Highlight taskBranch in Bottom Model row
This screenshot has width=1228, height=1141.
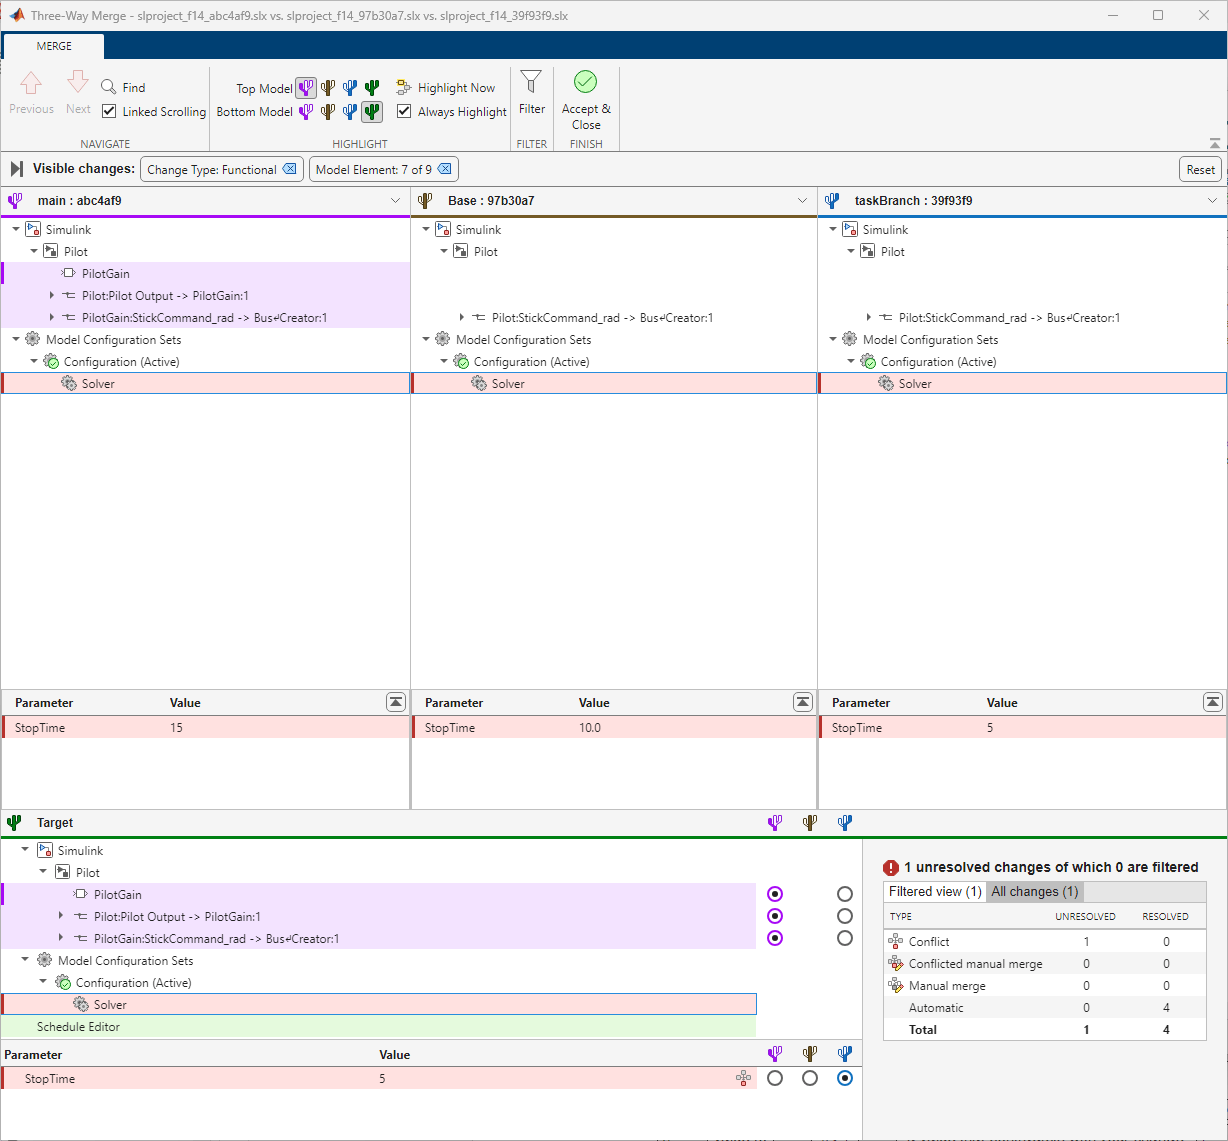(x=350, y=112)
